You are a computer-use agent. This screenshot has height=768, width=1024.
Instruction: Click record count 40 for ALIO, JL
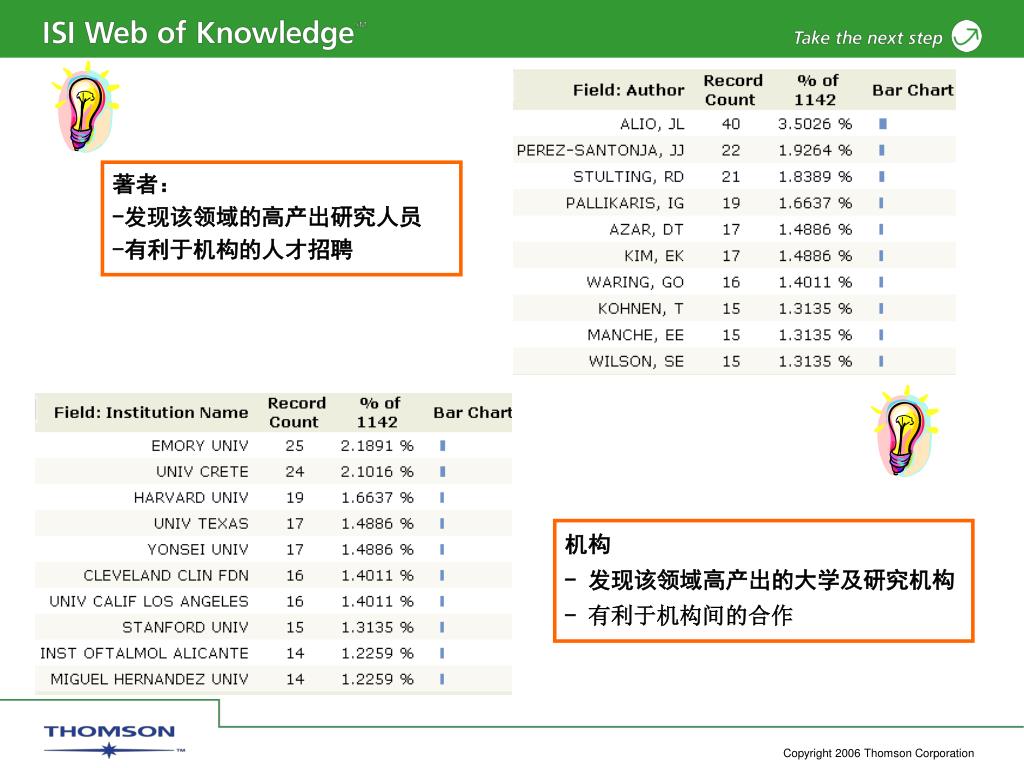pyautogui.click(x=731, y=124)
